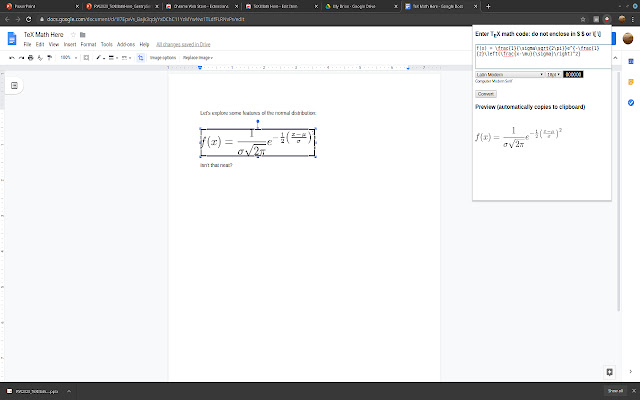Go back in browser
Screen dimensions: 640x400
click(7, 19)
